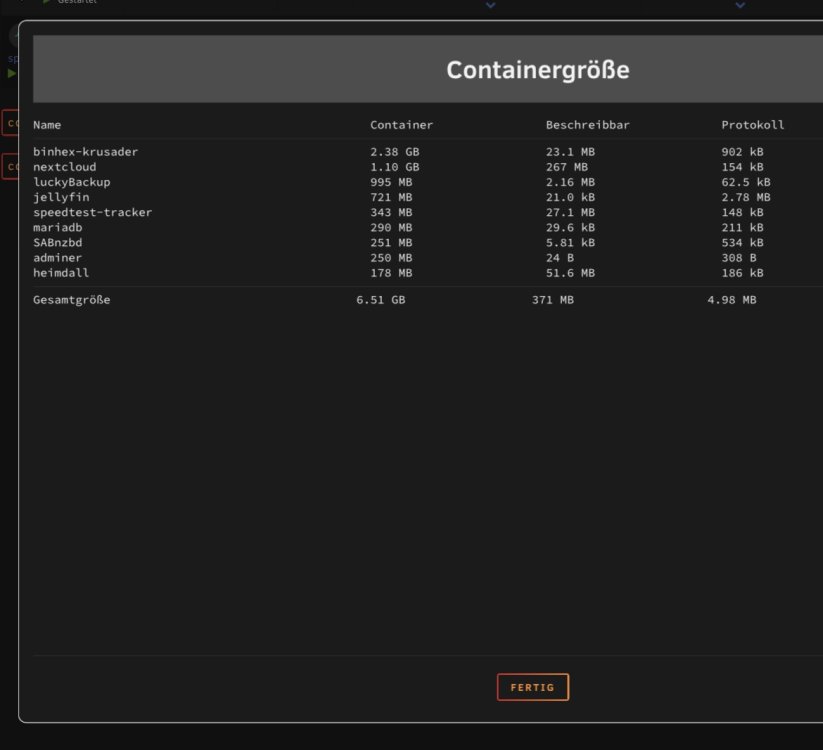Select the jellyfin row name
Image resolution: width=823 pixels, height=750 pixels.
(x=61, y=197)
